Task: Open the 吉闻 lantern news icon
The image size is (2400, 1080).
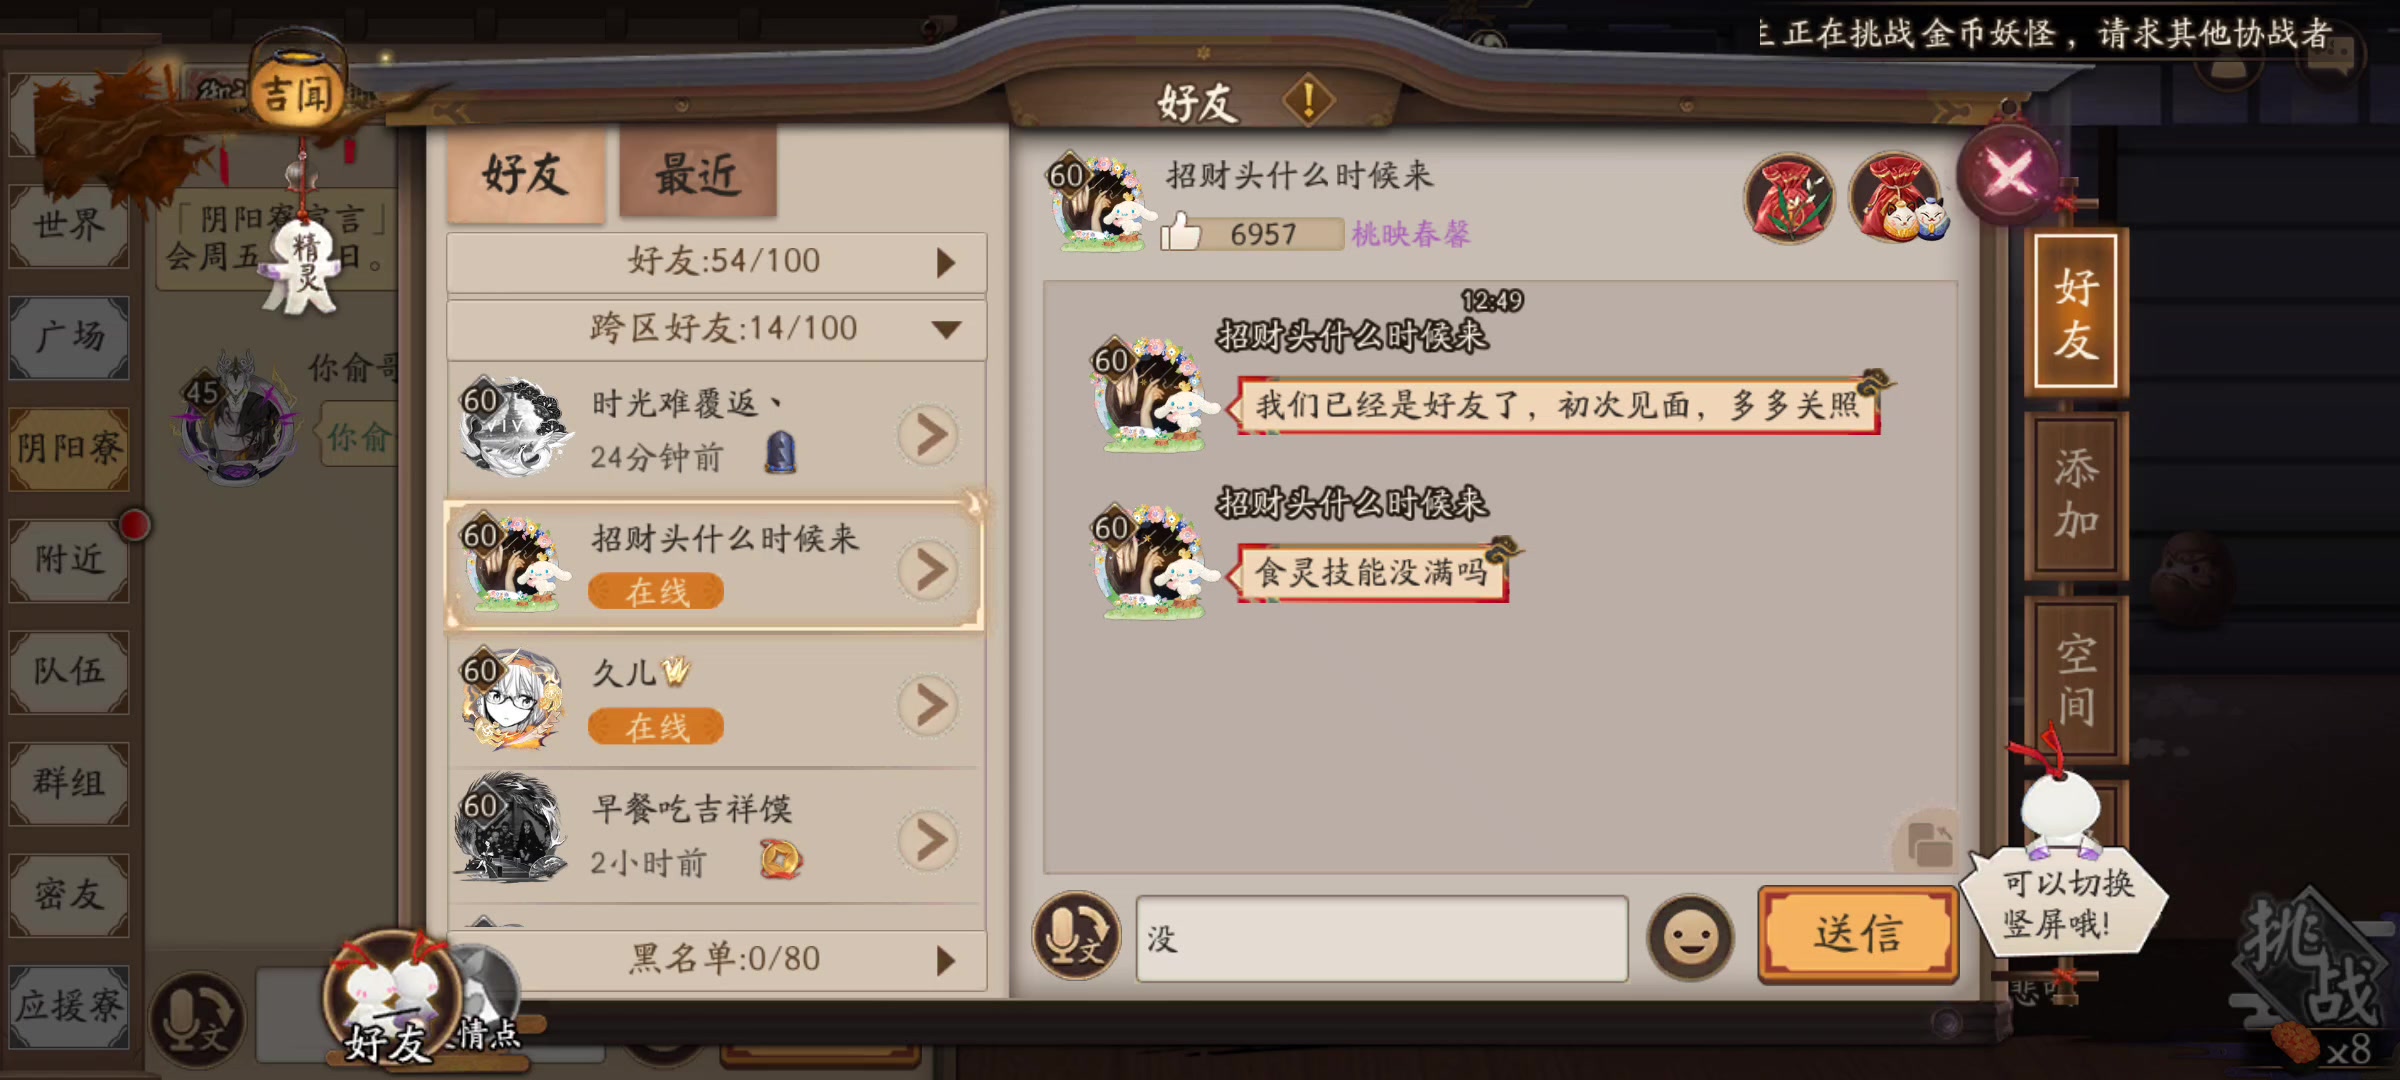Action: pos(297,92)
